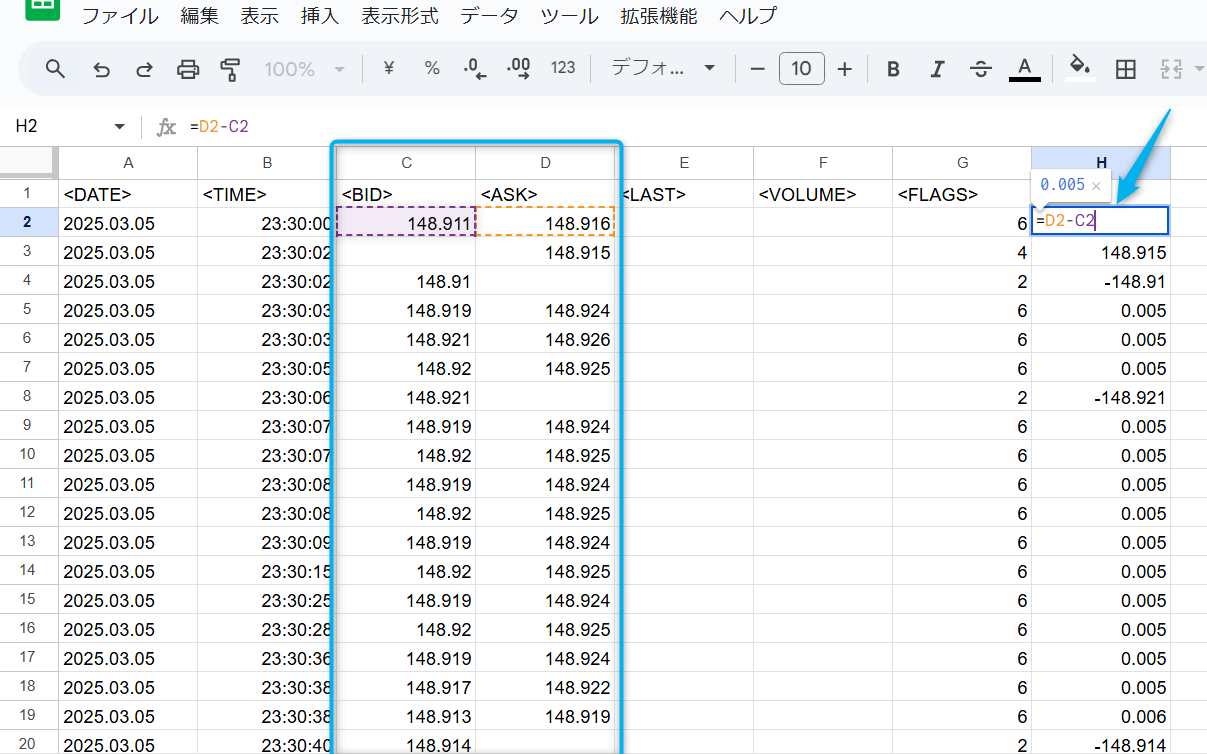Select the paint format roller icon

(x=231, y=69)
